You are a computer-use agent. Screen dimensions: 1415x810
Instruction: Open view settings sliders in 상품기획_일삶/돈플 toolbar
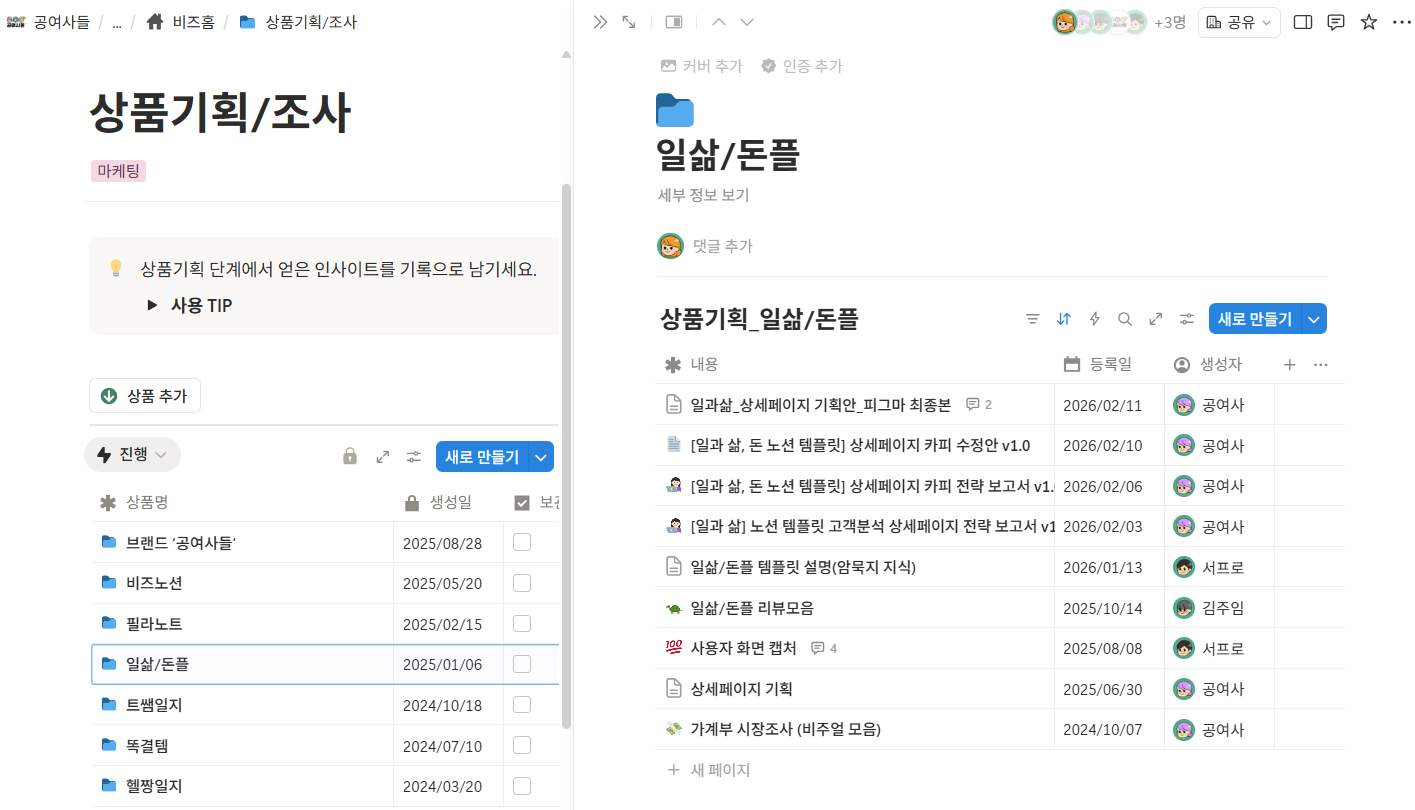(x=1187, y=319)
